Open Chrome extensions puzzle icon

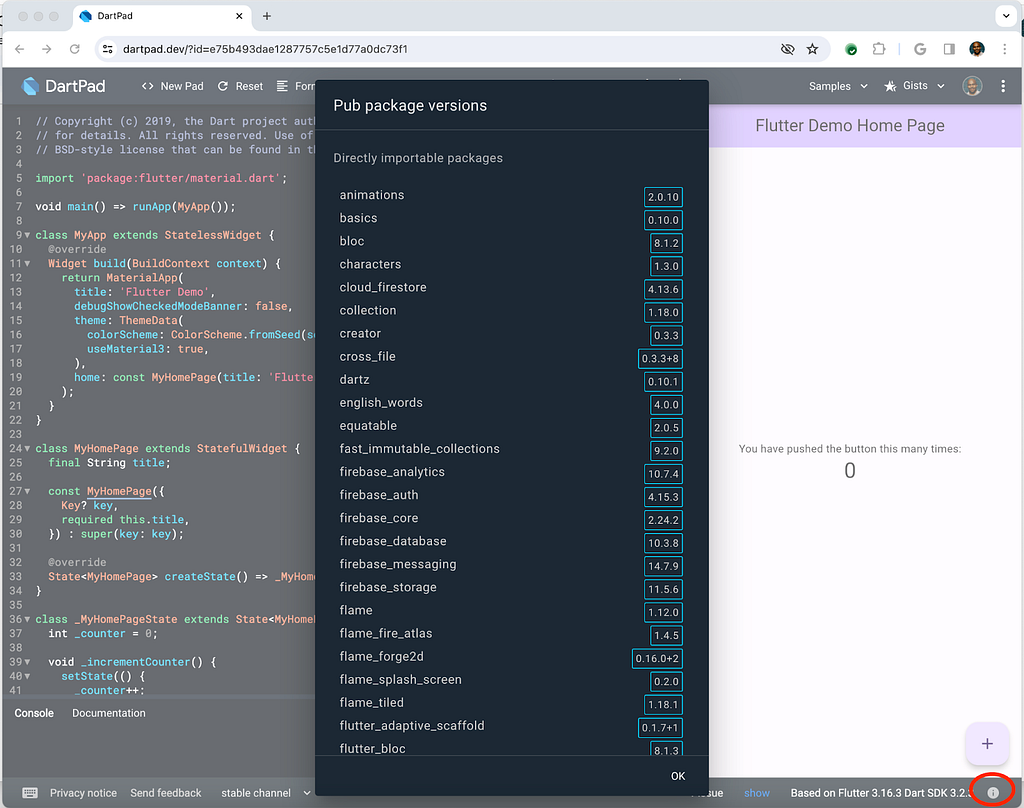coord(879,49)
